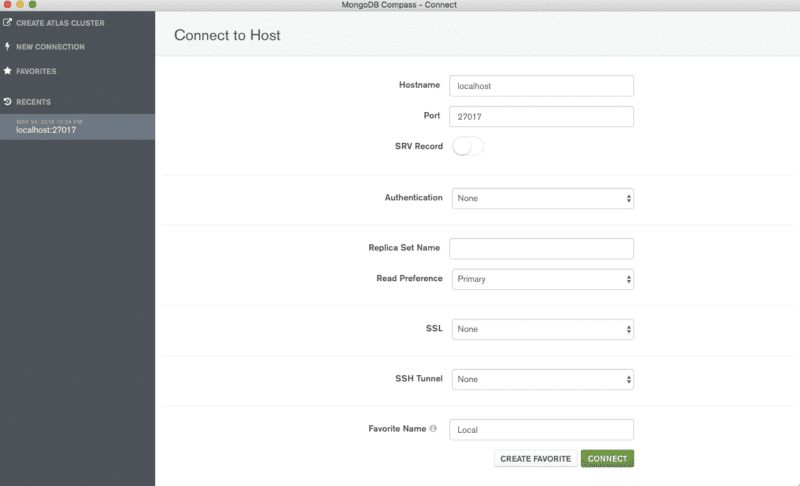Click the SSH Tunnel label

click(418, 378)
